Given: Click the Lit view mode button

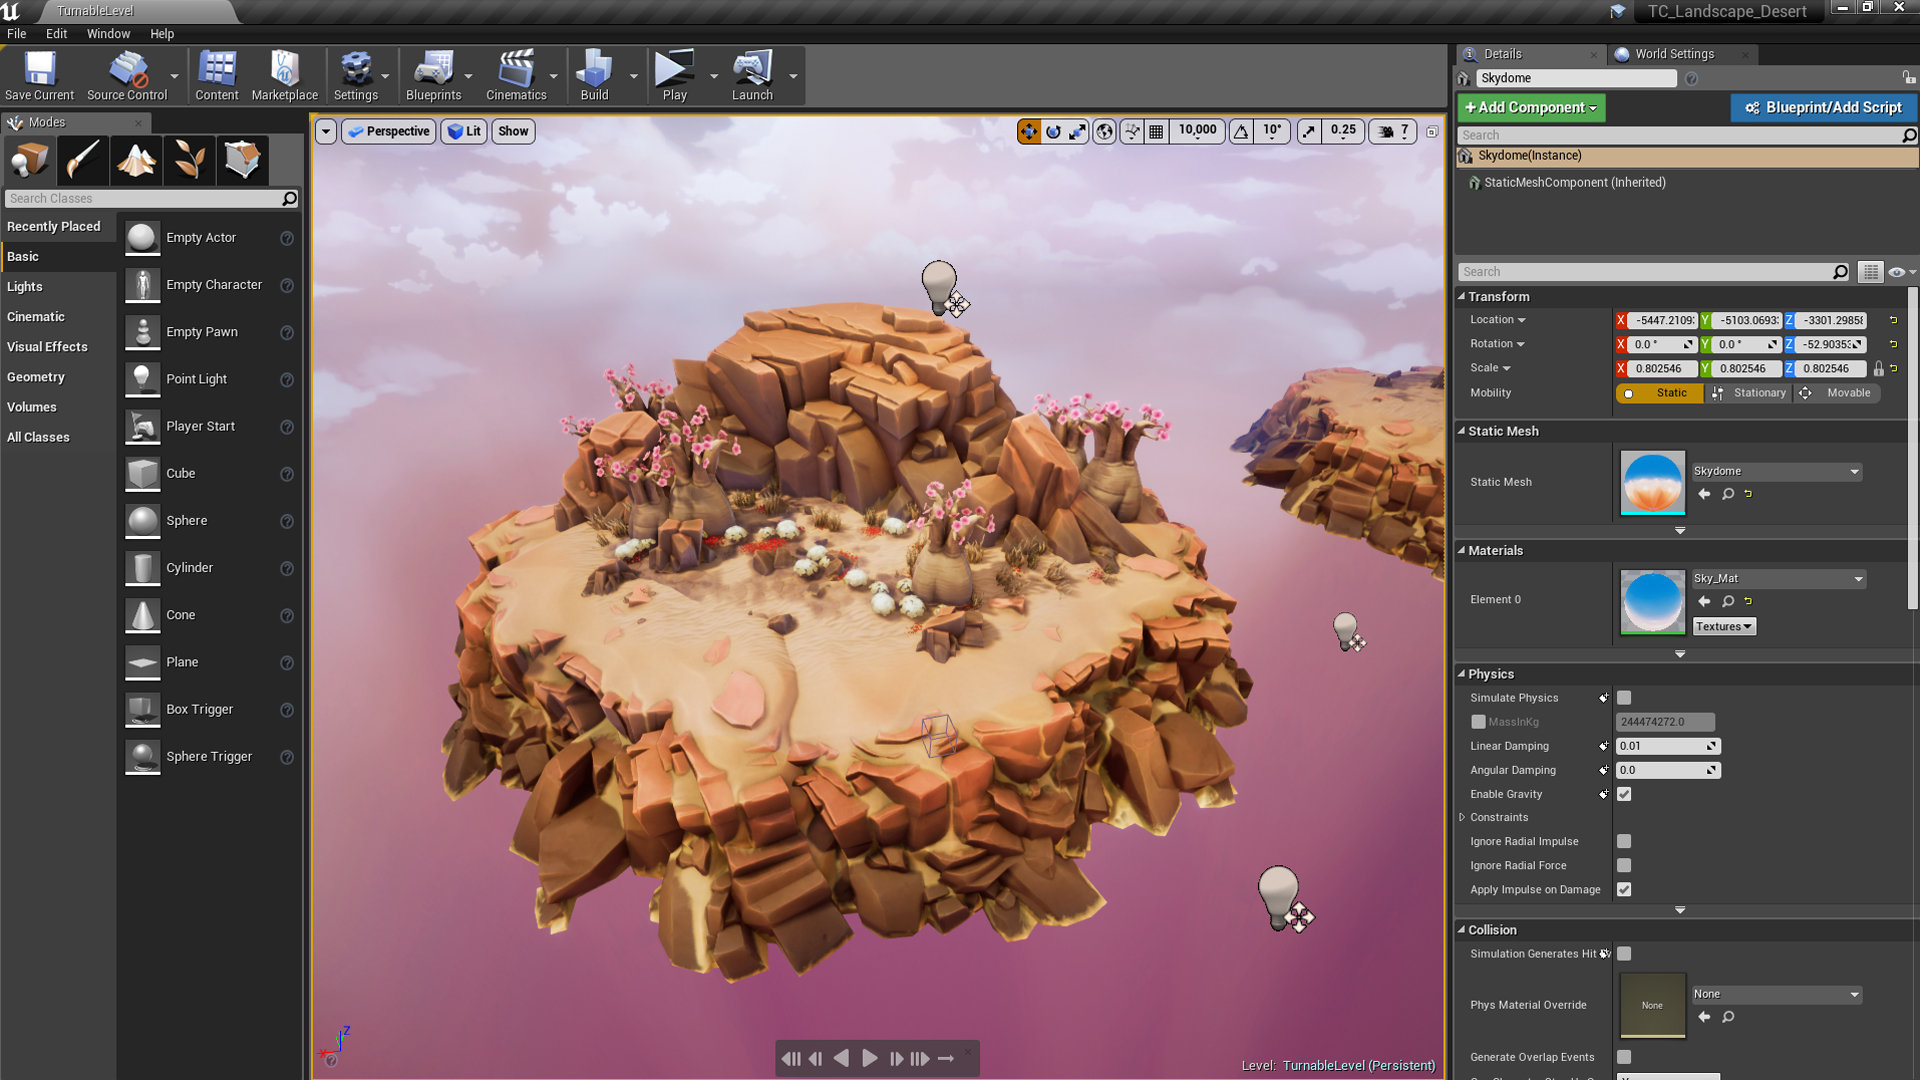Looking at the screenshot, I should [x=464, y=131].
